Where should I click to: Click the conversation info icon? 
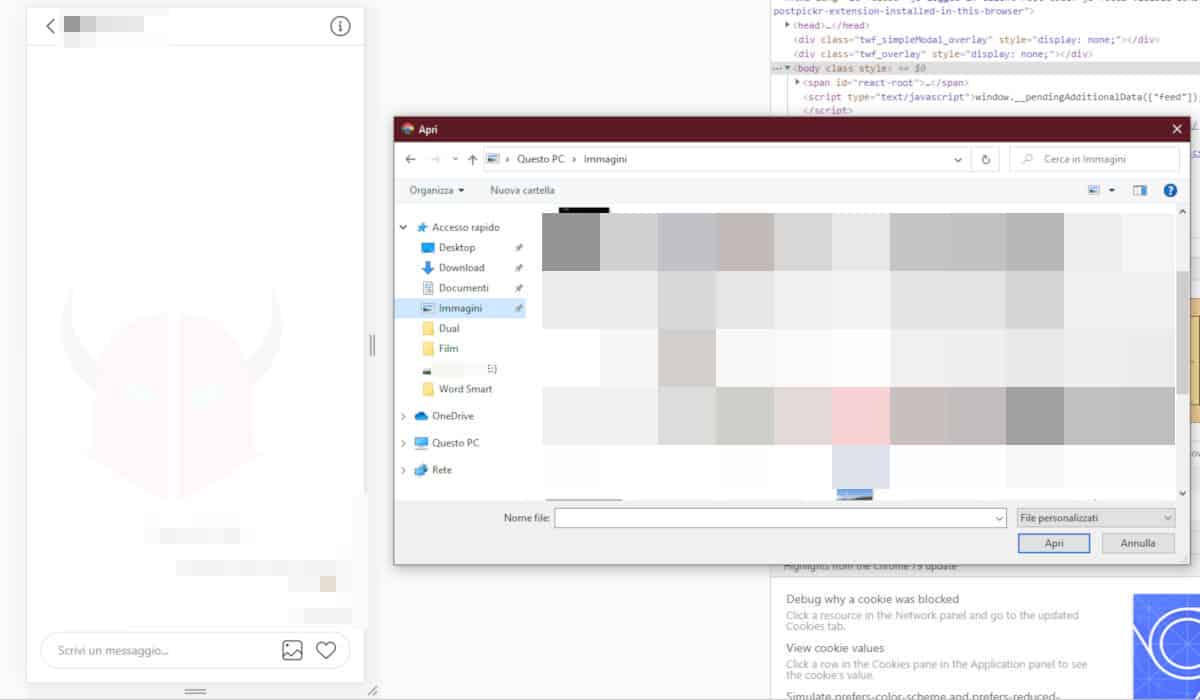pos(340,27)
